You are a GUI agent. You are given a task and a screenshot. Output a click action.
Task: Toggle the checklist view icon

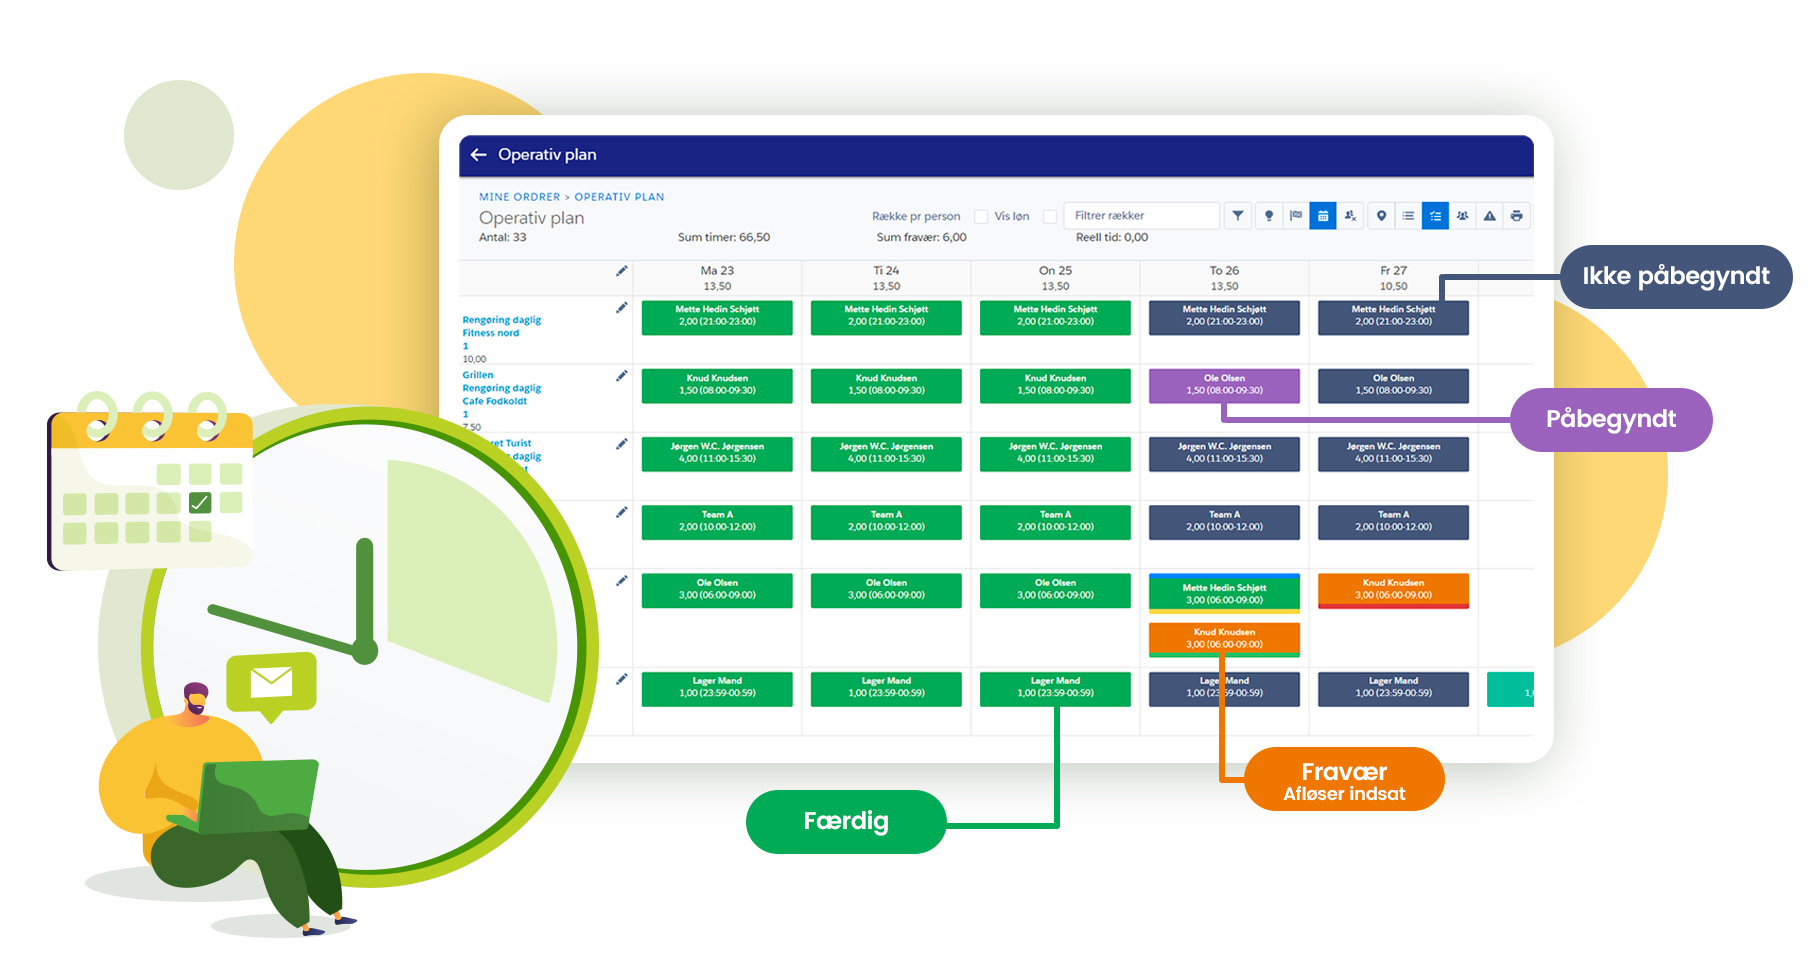tap(1435, 216)
